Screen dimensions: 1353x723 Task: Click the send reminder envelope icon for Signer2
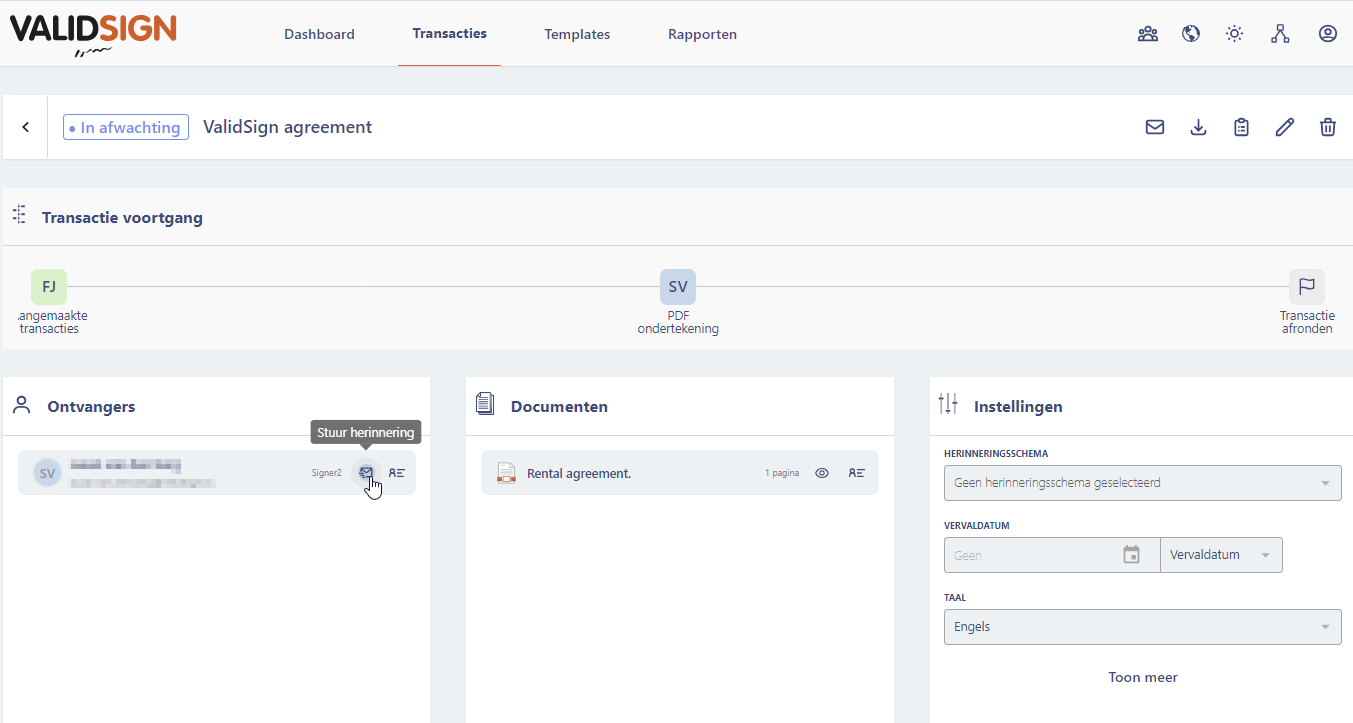(366, 473)
